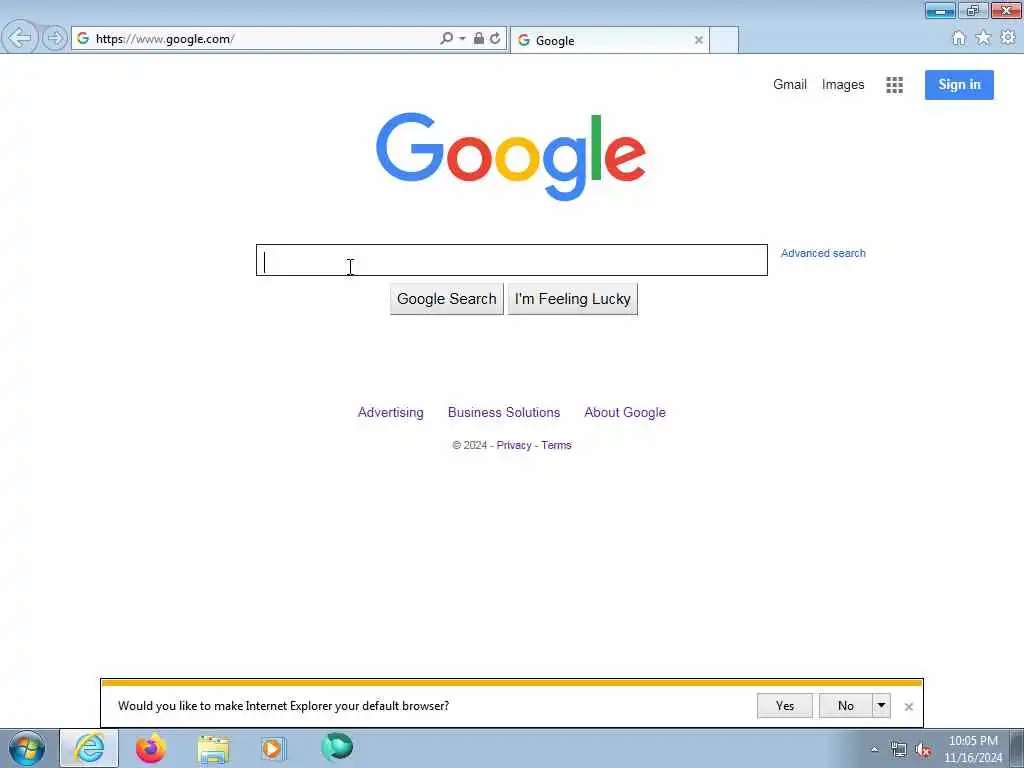1024x768 pixels.
Task: Click the Google logo
Action: point(511,157)
